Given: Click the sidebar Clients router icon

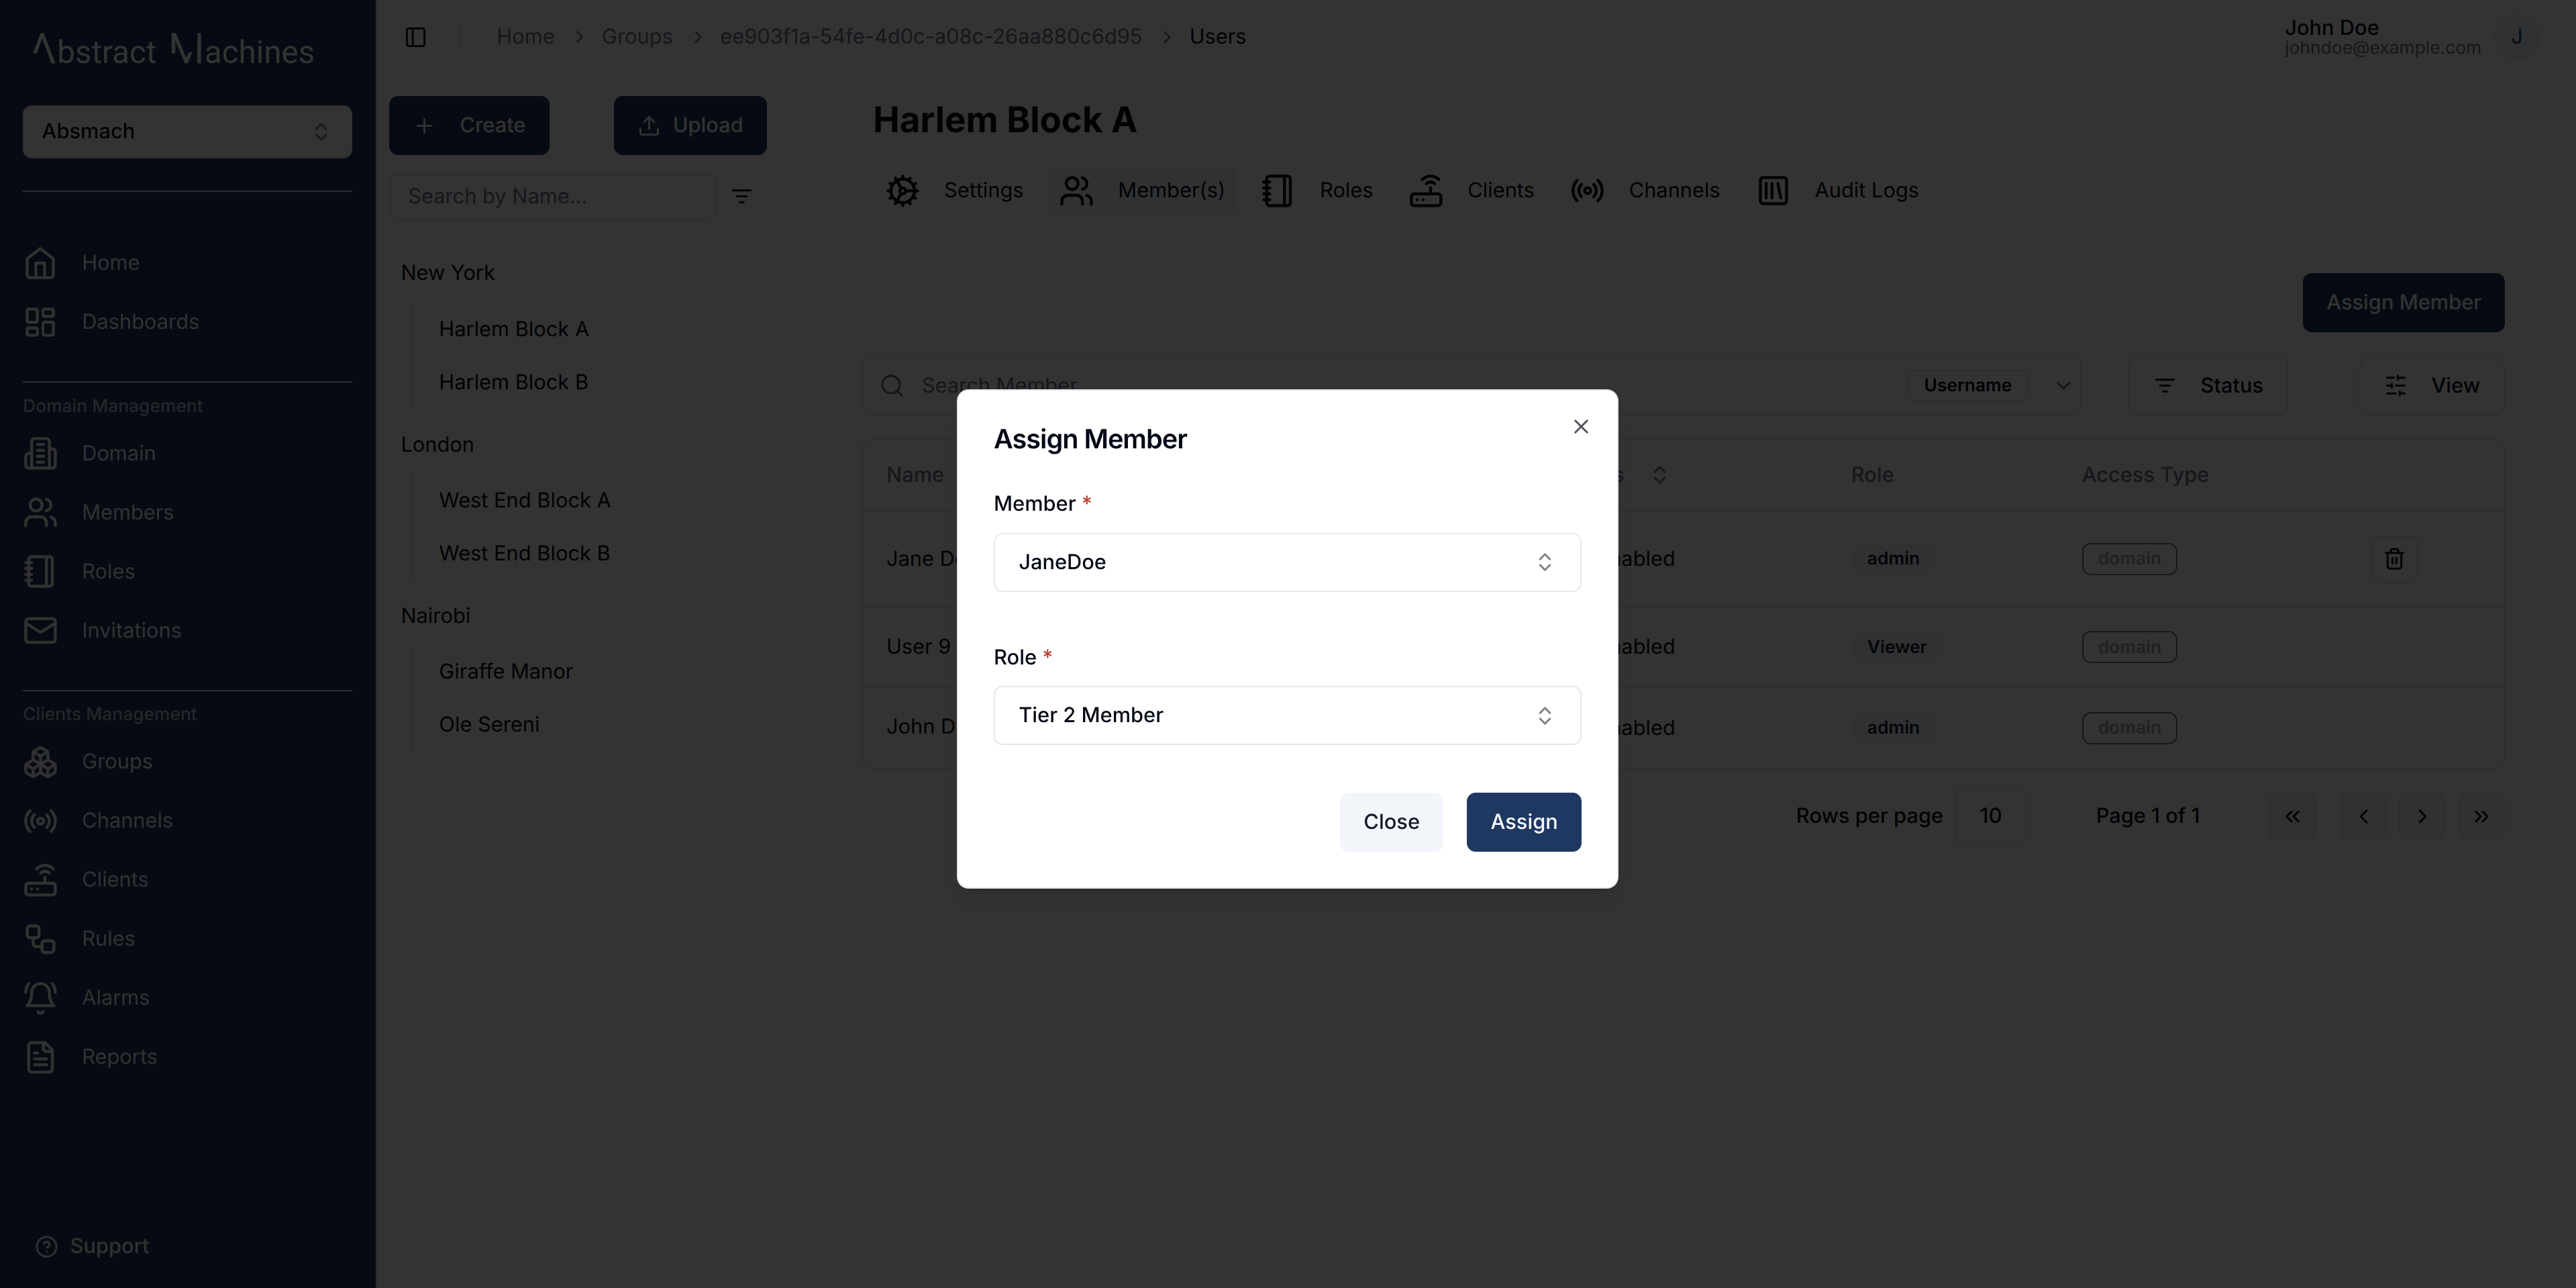Looking at the screenshot, I should coord(40,879).
